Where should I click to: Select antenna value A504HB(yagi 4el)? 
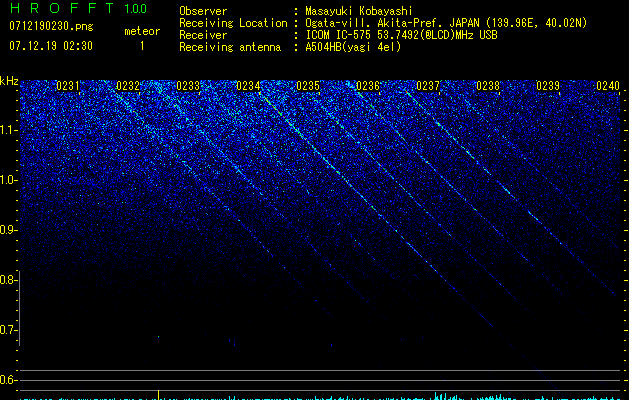click(x=353, y=47)
